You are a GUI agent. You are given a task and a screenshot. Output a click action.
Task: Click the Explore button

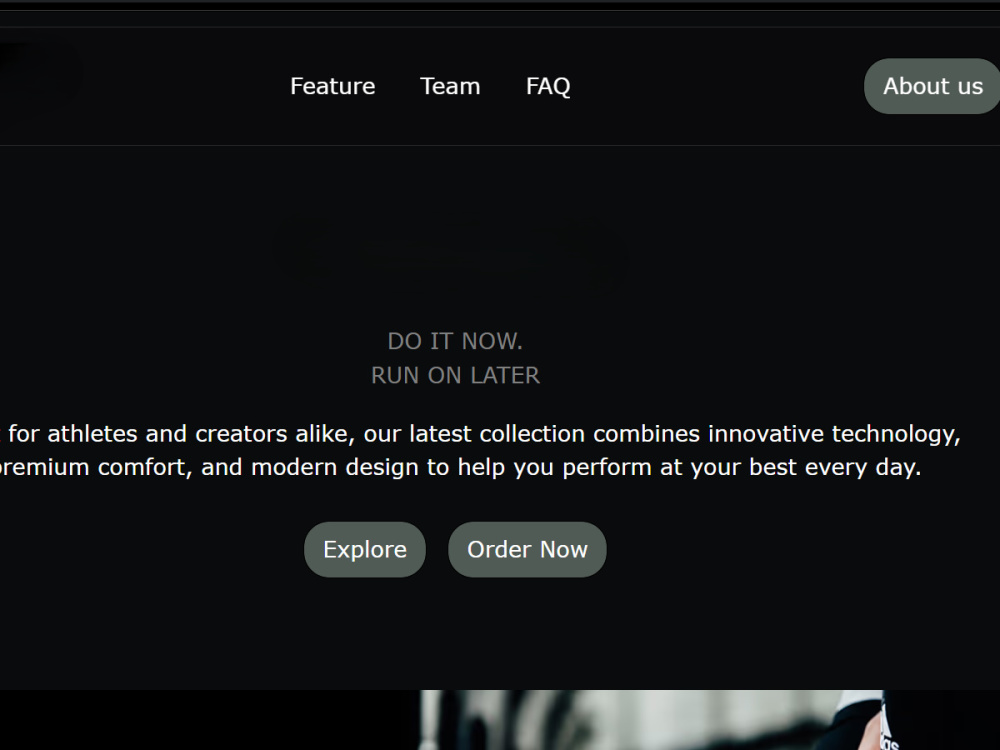[x=365, y=549]
